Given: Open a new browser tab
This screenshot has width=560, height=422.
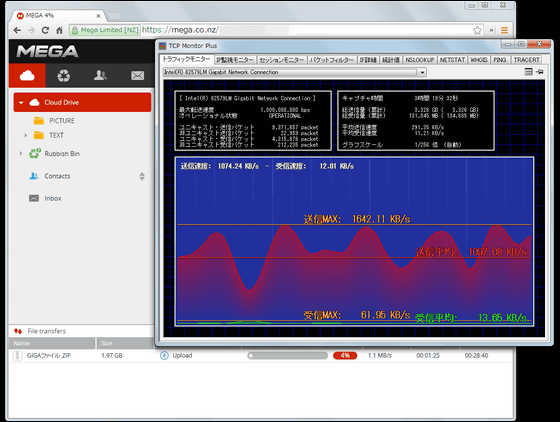Looking at the screenshot, I should pos(114,16).
